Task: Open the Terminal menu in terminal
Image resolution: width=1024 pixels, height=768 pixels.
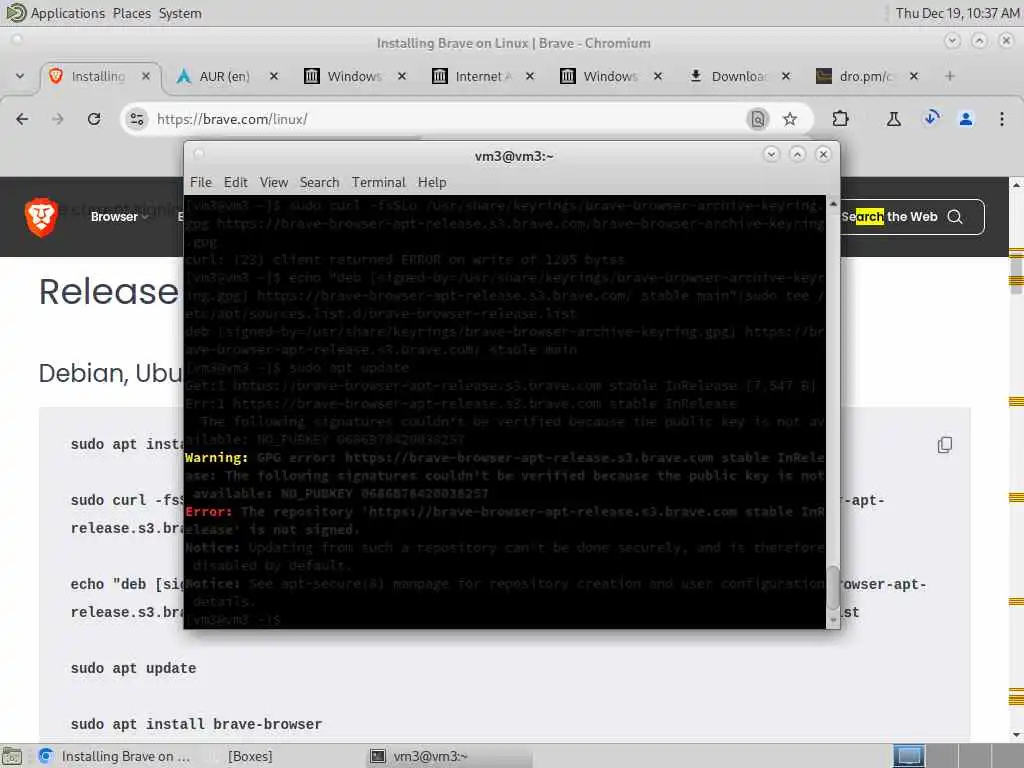Action: (379, 182)
